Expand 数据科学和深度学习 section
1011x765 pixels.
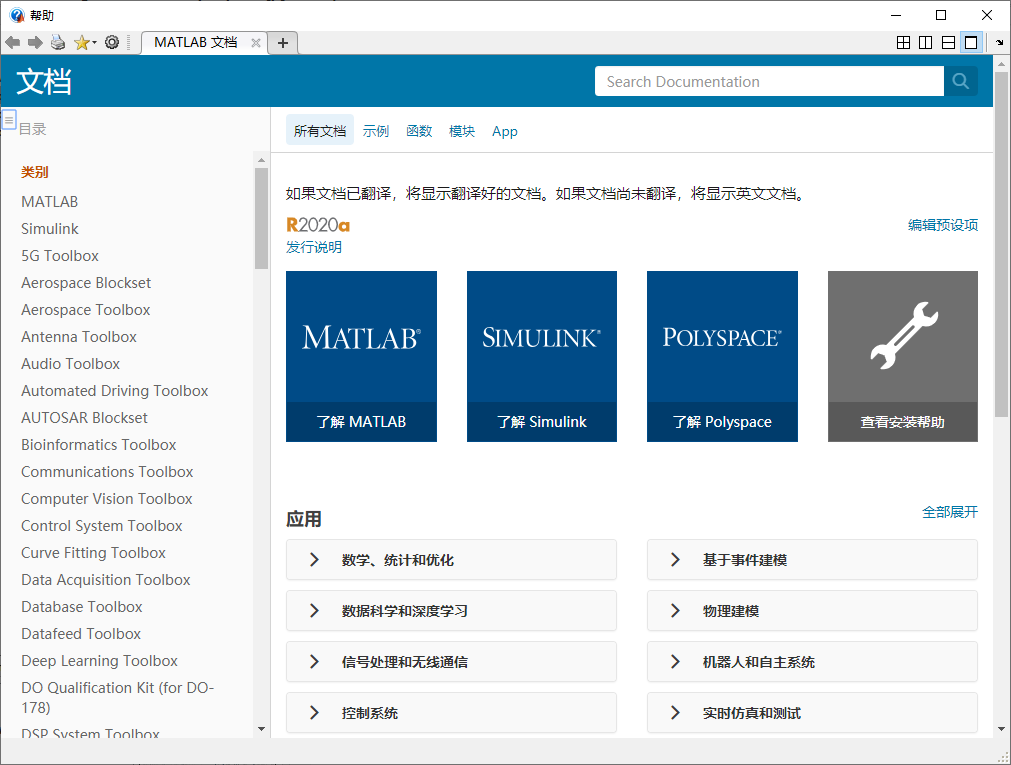point(451,611)
